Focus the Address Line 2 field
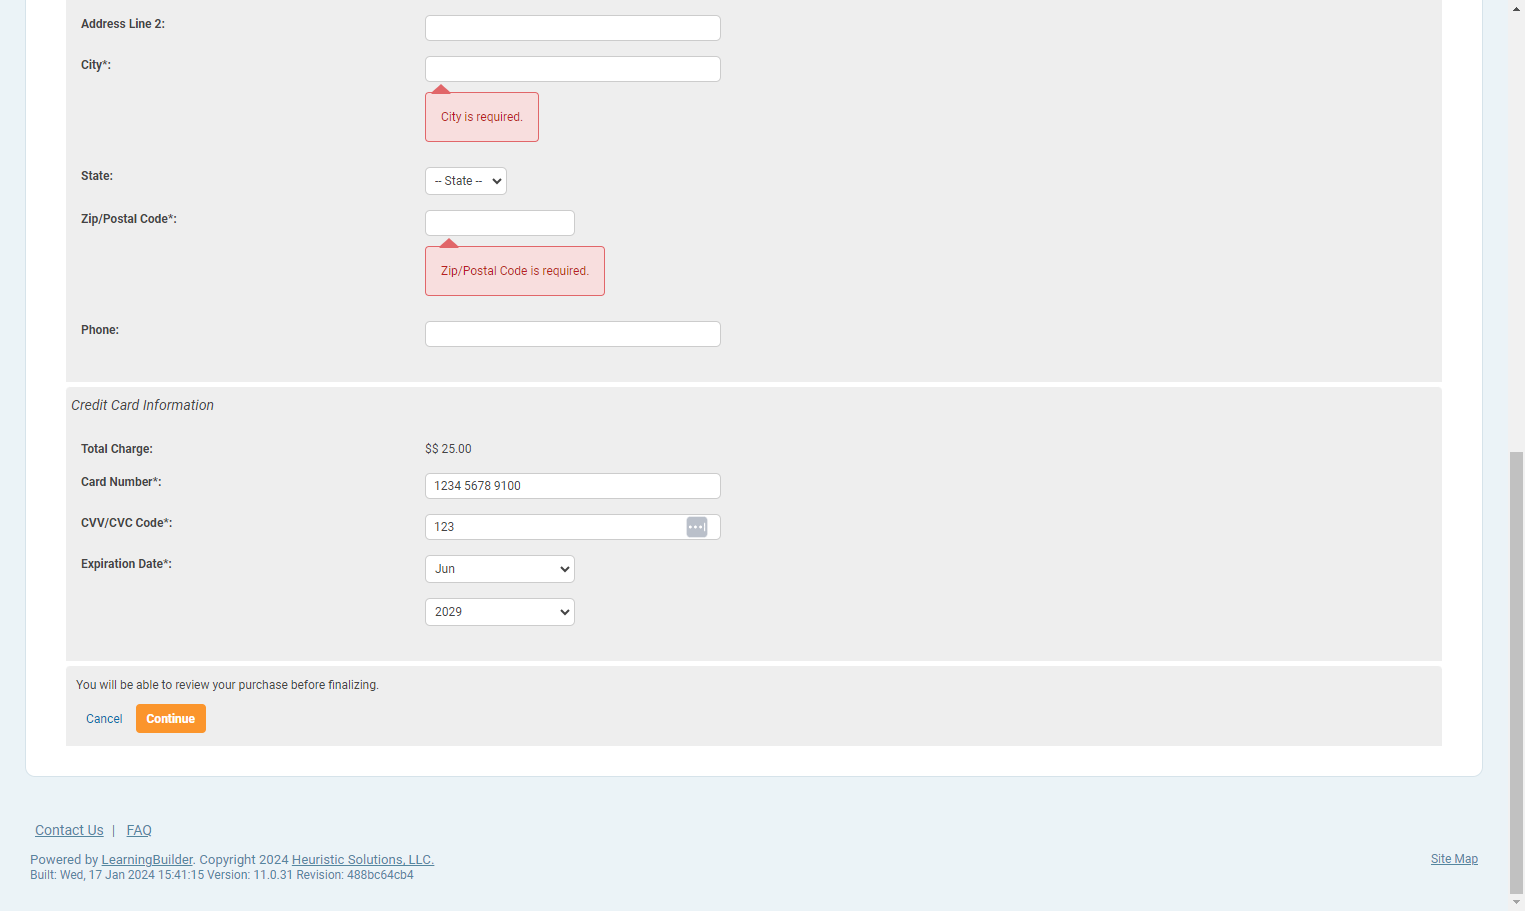Viewport: 1525px width, 911px height. (573, 28)
